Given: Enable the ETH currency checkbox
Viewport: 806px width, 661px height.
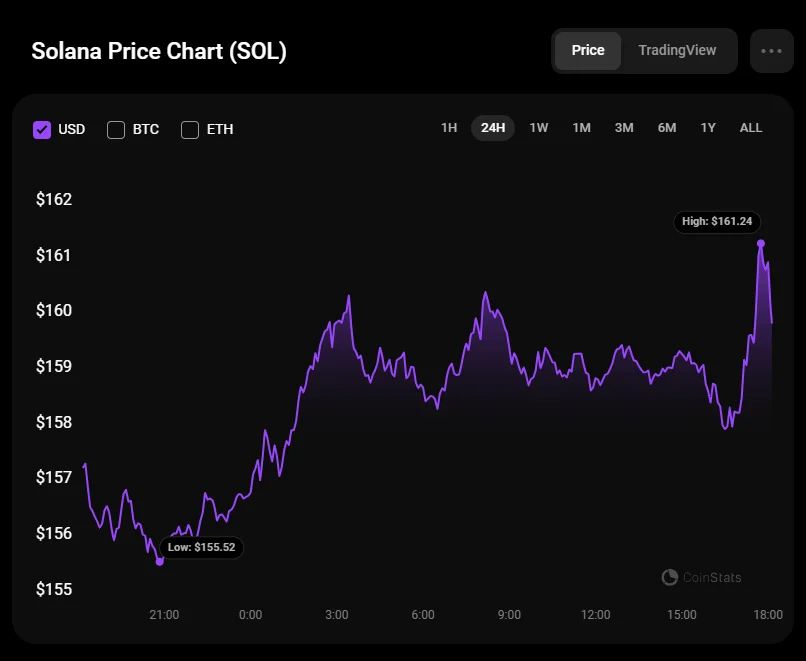Looking at the screenshot, I should pos(190,129).
